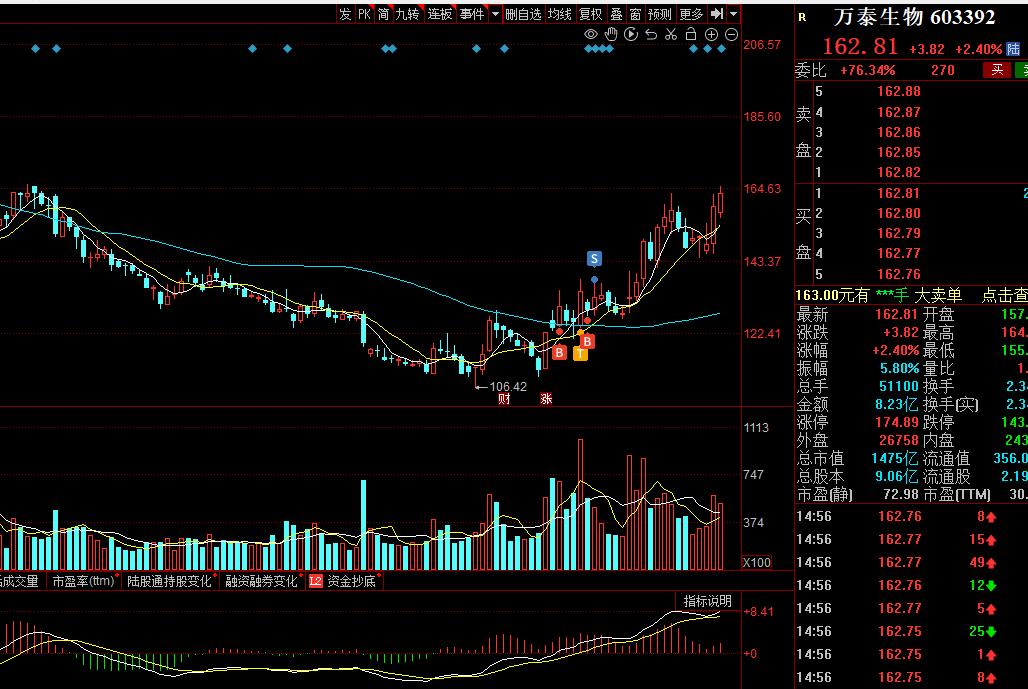Switch to the 陆股通持股变化 tab
This screenshot has height=689, width=1028.
coord(169,581)
